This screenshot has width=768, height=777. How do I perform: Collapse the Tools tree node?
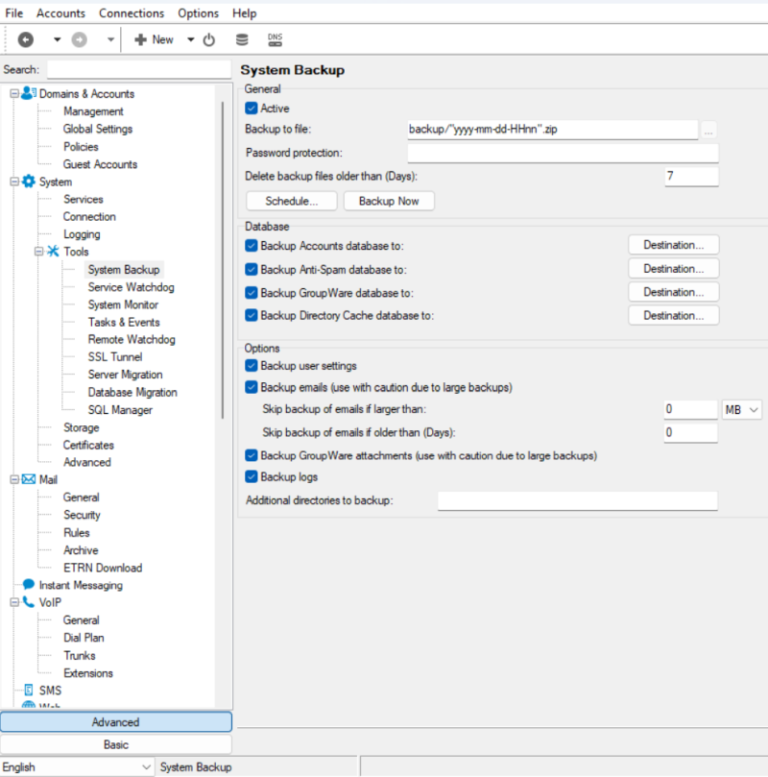click(x=39, y=252)
